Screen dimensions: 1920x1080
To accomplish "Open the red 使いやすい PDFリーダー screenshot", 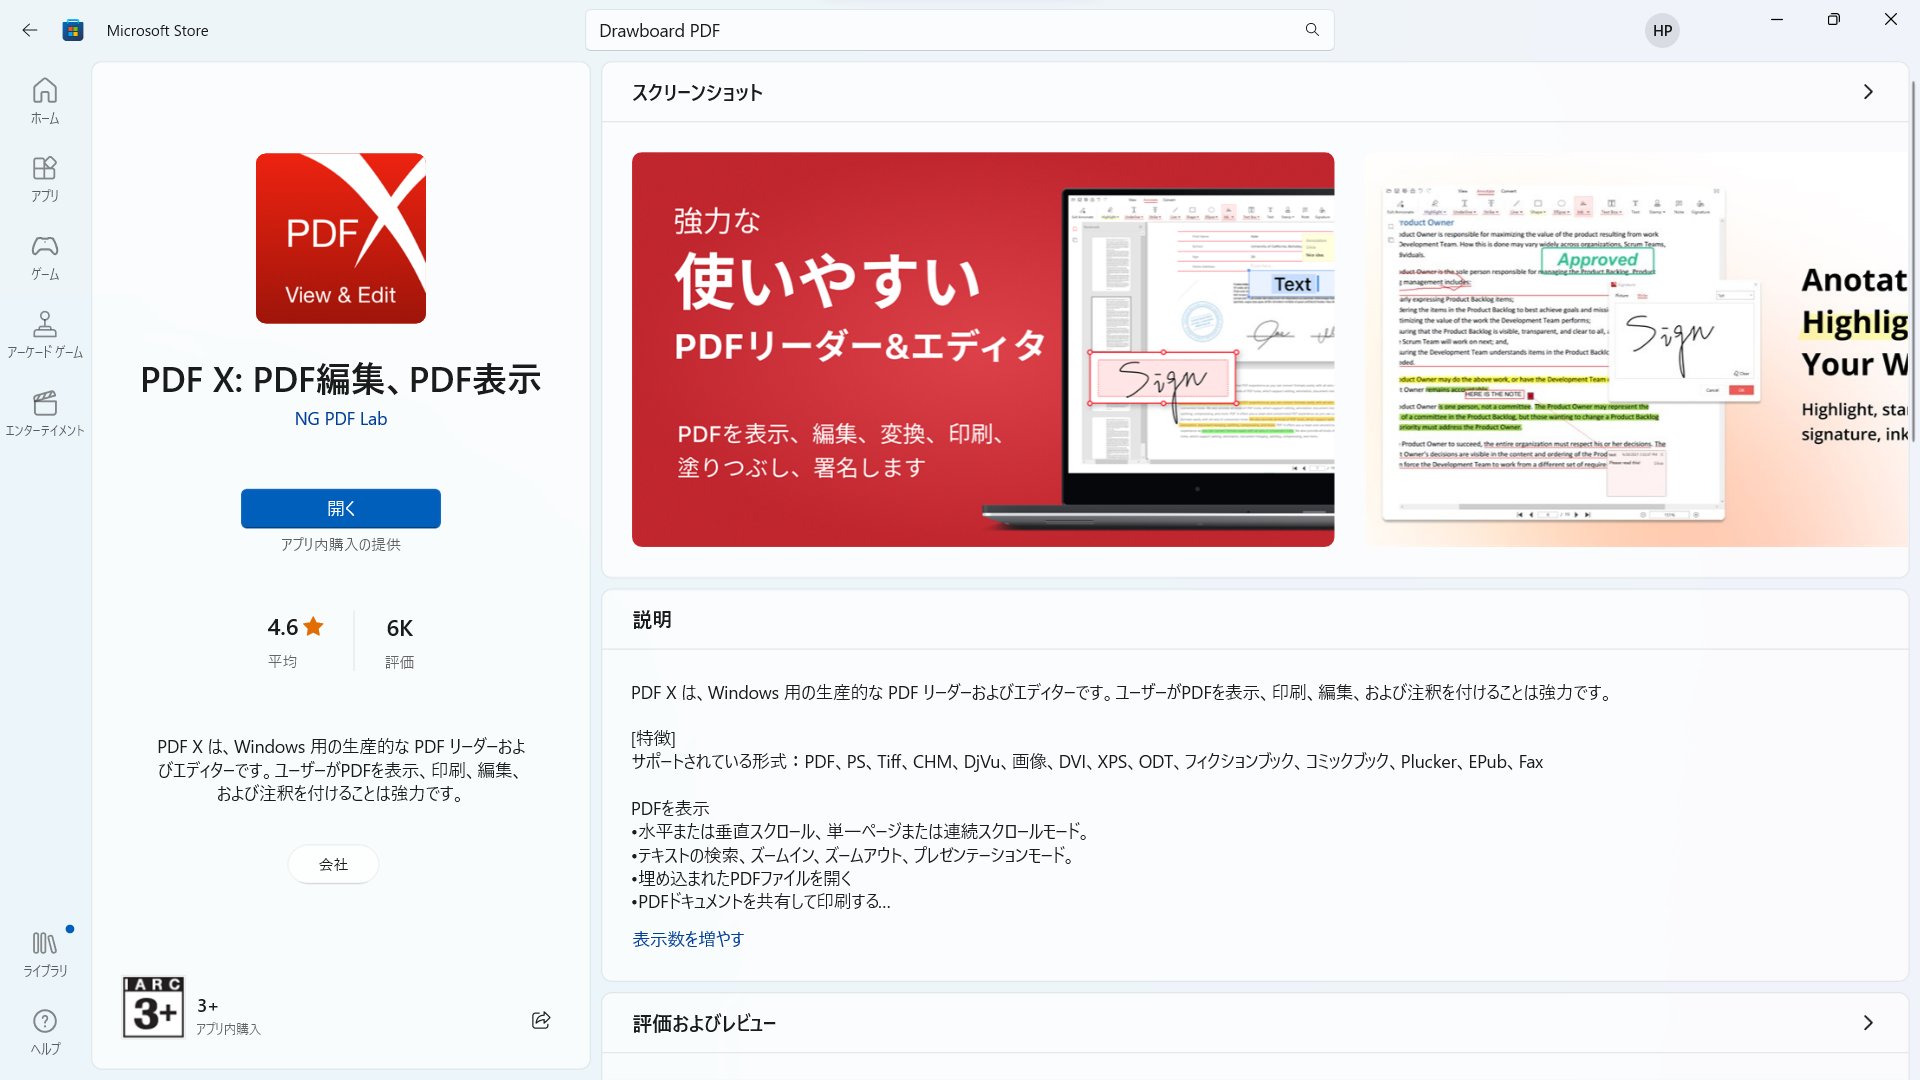I will [983, 349].
